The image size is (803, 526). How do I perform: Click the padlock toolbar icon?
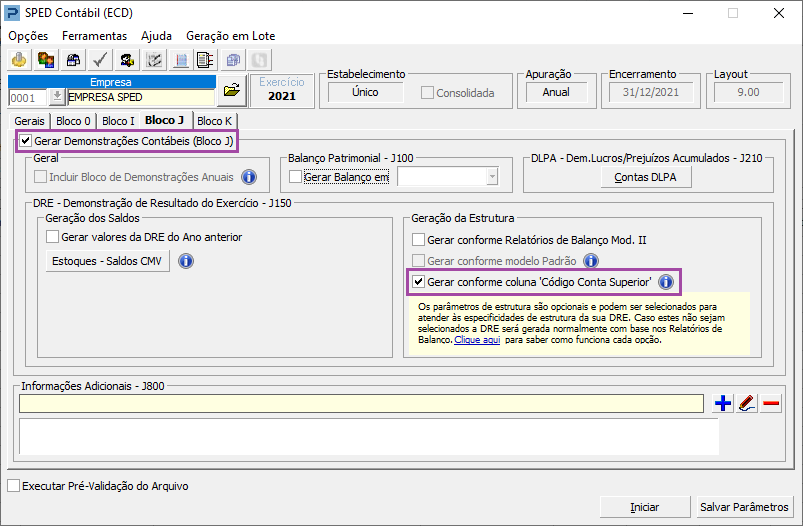(x=73, y=60)
